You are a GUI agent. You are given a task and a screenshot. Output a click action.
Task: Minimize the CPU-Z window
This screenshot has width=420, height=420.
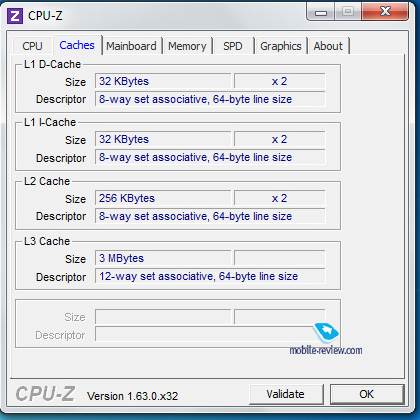(321, 12)
